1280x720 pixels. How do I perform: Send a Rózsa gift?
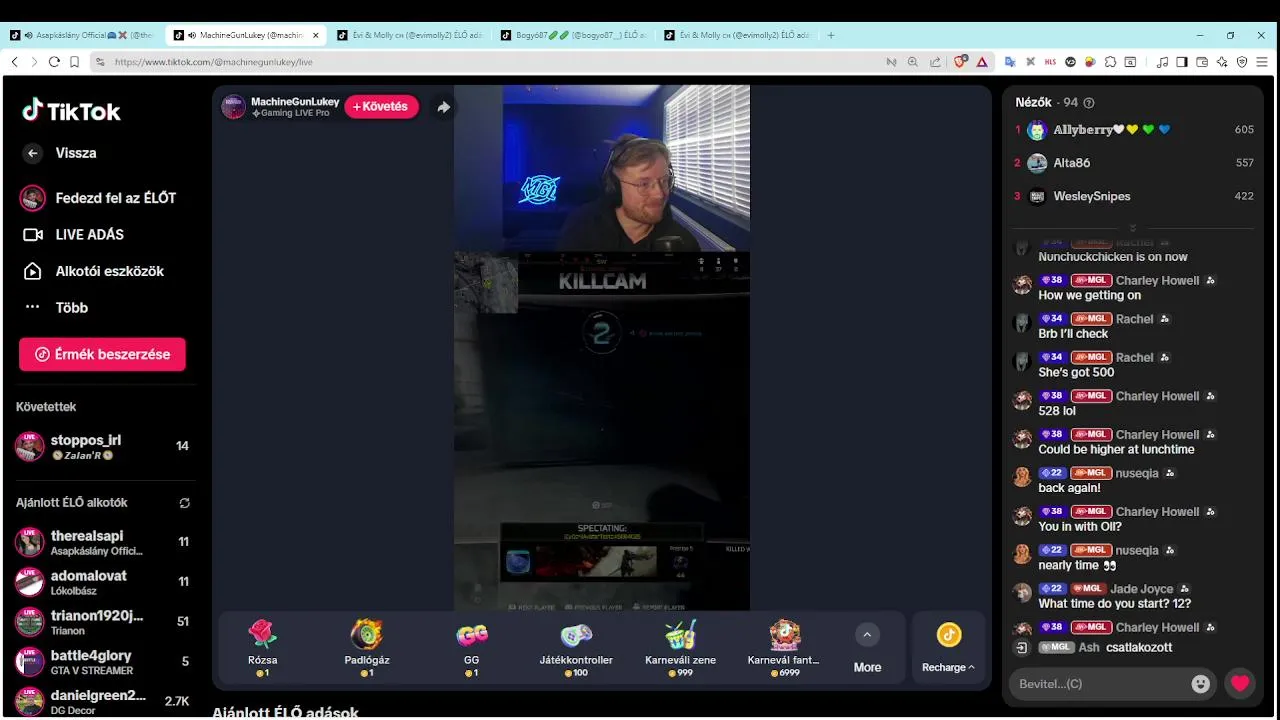pyautogui.click(x=262, y=648)
